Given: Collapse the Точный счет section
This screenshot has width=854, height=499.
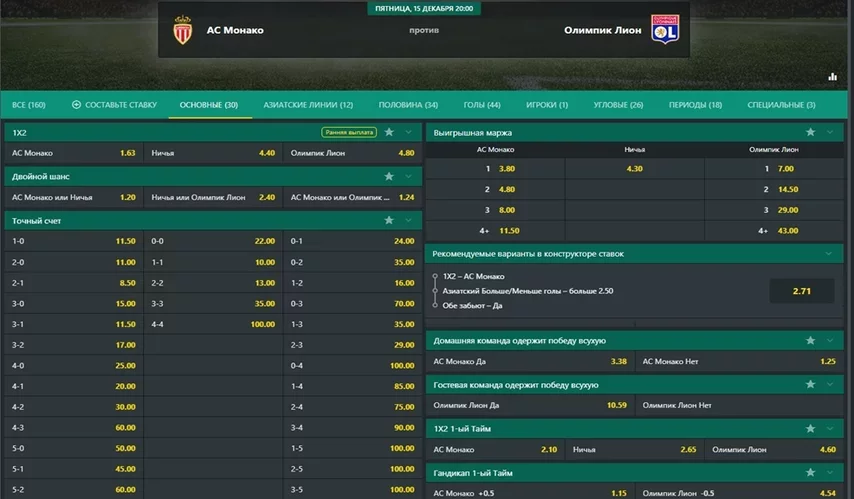Looking at the screenshot, I should coord(408,221).
